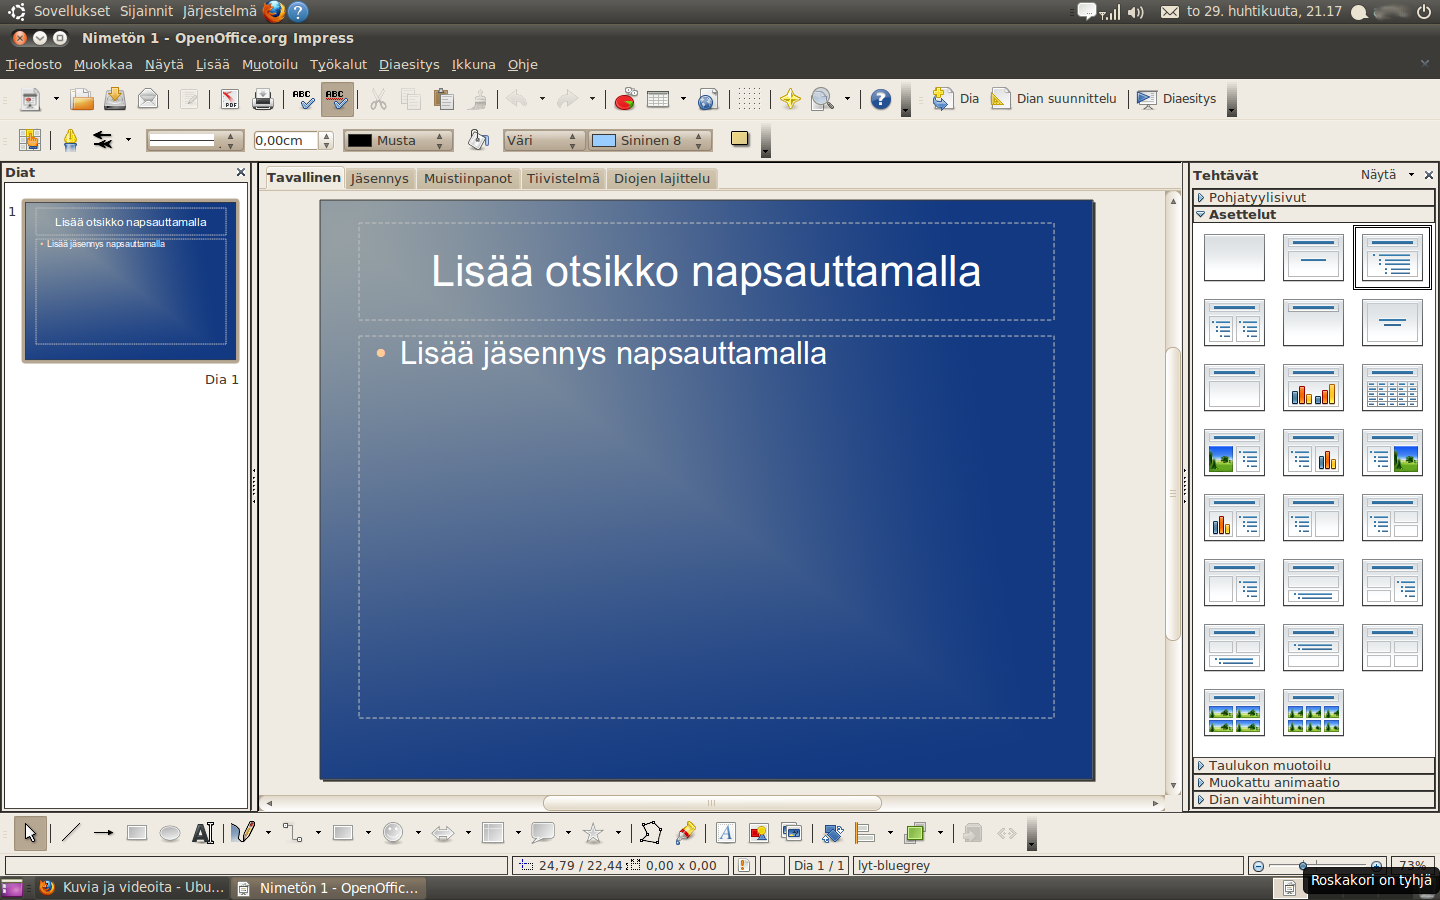
Task: Click the Print icon in toolbar
Action: (263, 99)
